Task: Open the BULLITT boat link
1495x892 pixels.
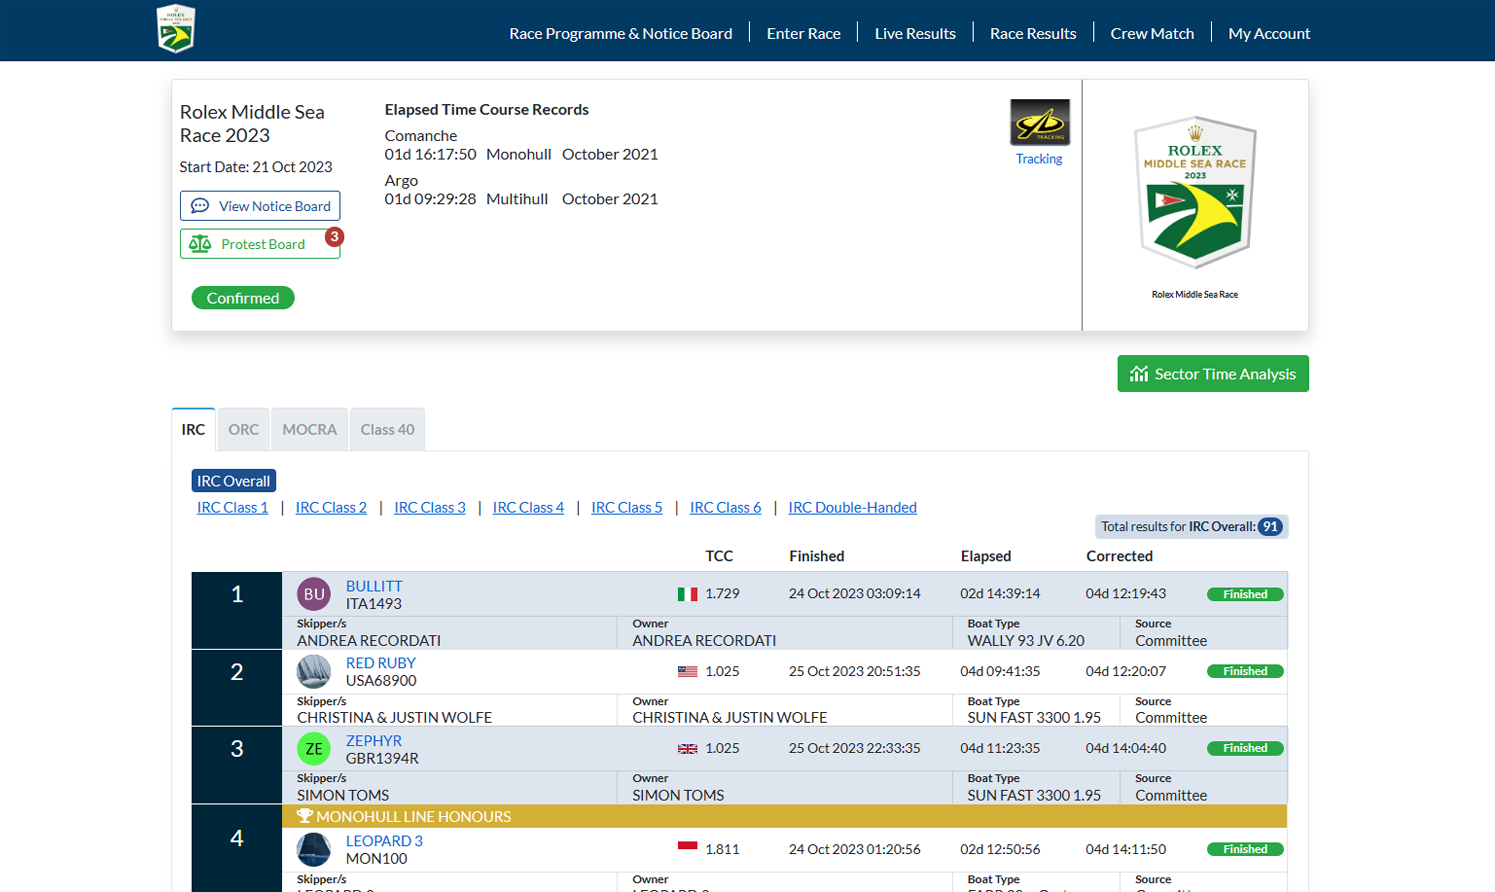Action: 374,586
